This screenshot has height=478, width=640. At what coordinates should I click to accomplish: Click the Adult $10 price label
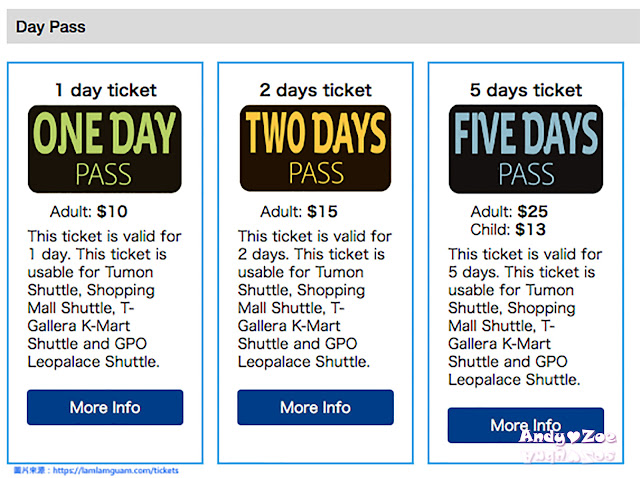click(x=89, y=211)
